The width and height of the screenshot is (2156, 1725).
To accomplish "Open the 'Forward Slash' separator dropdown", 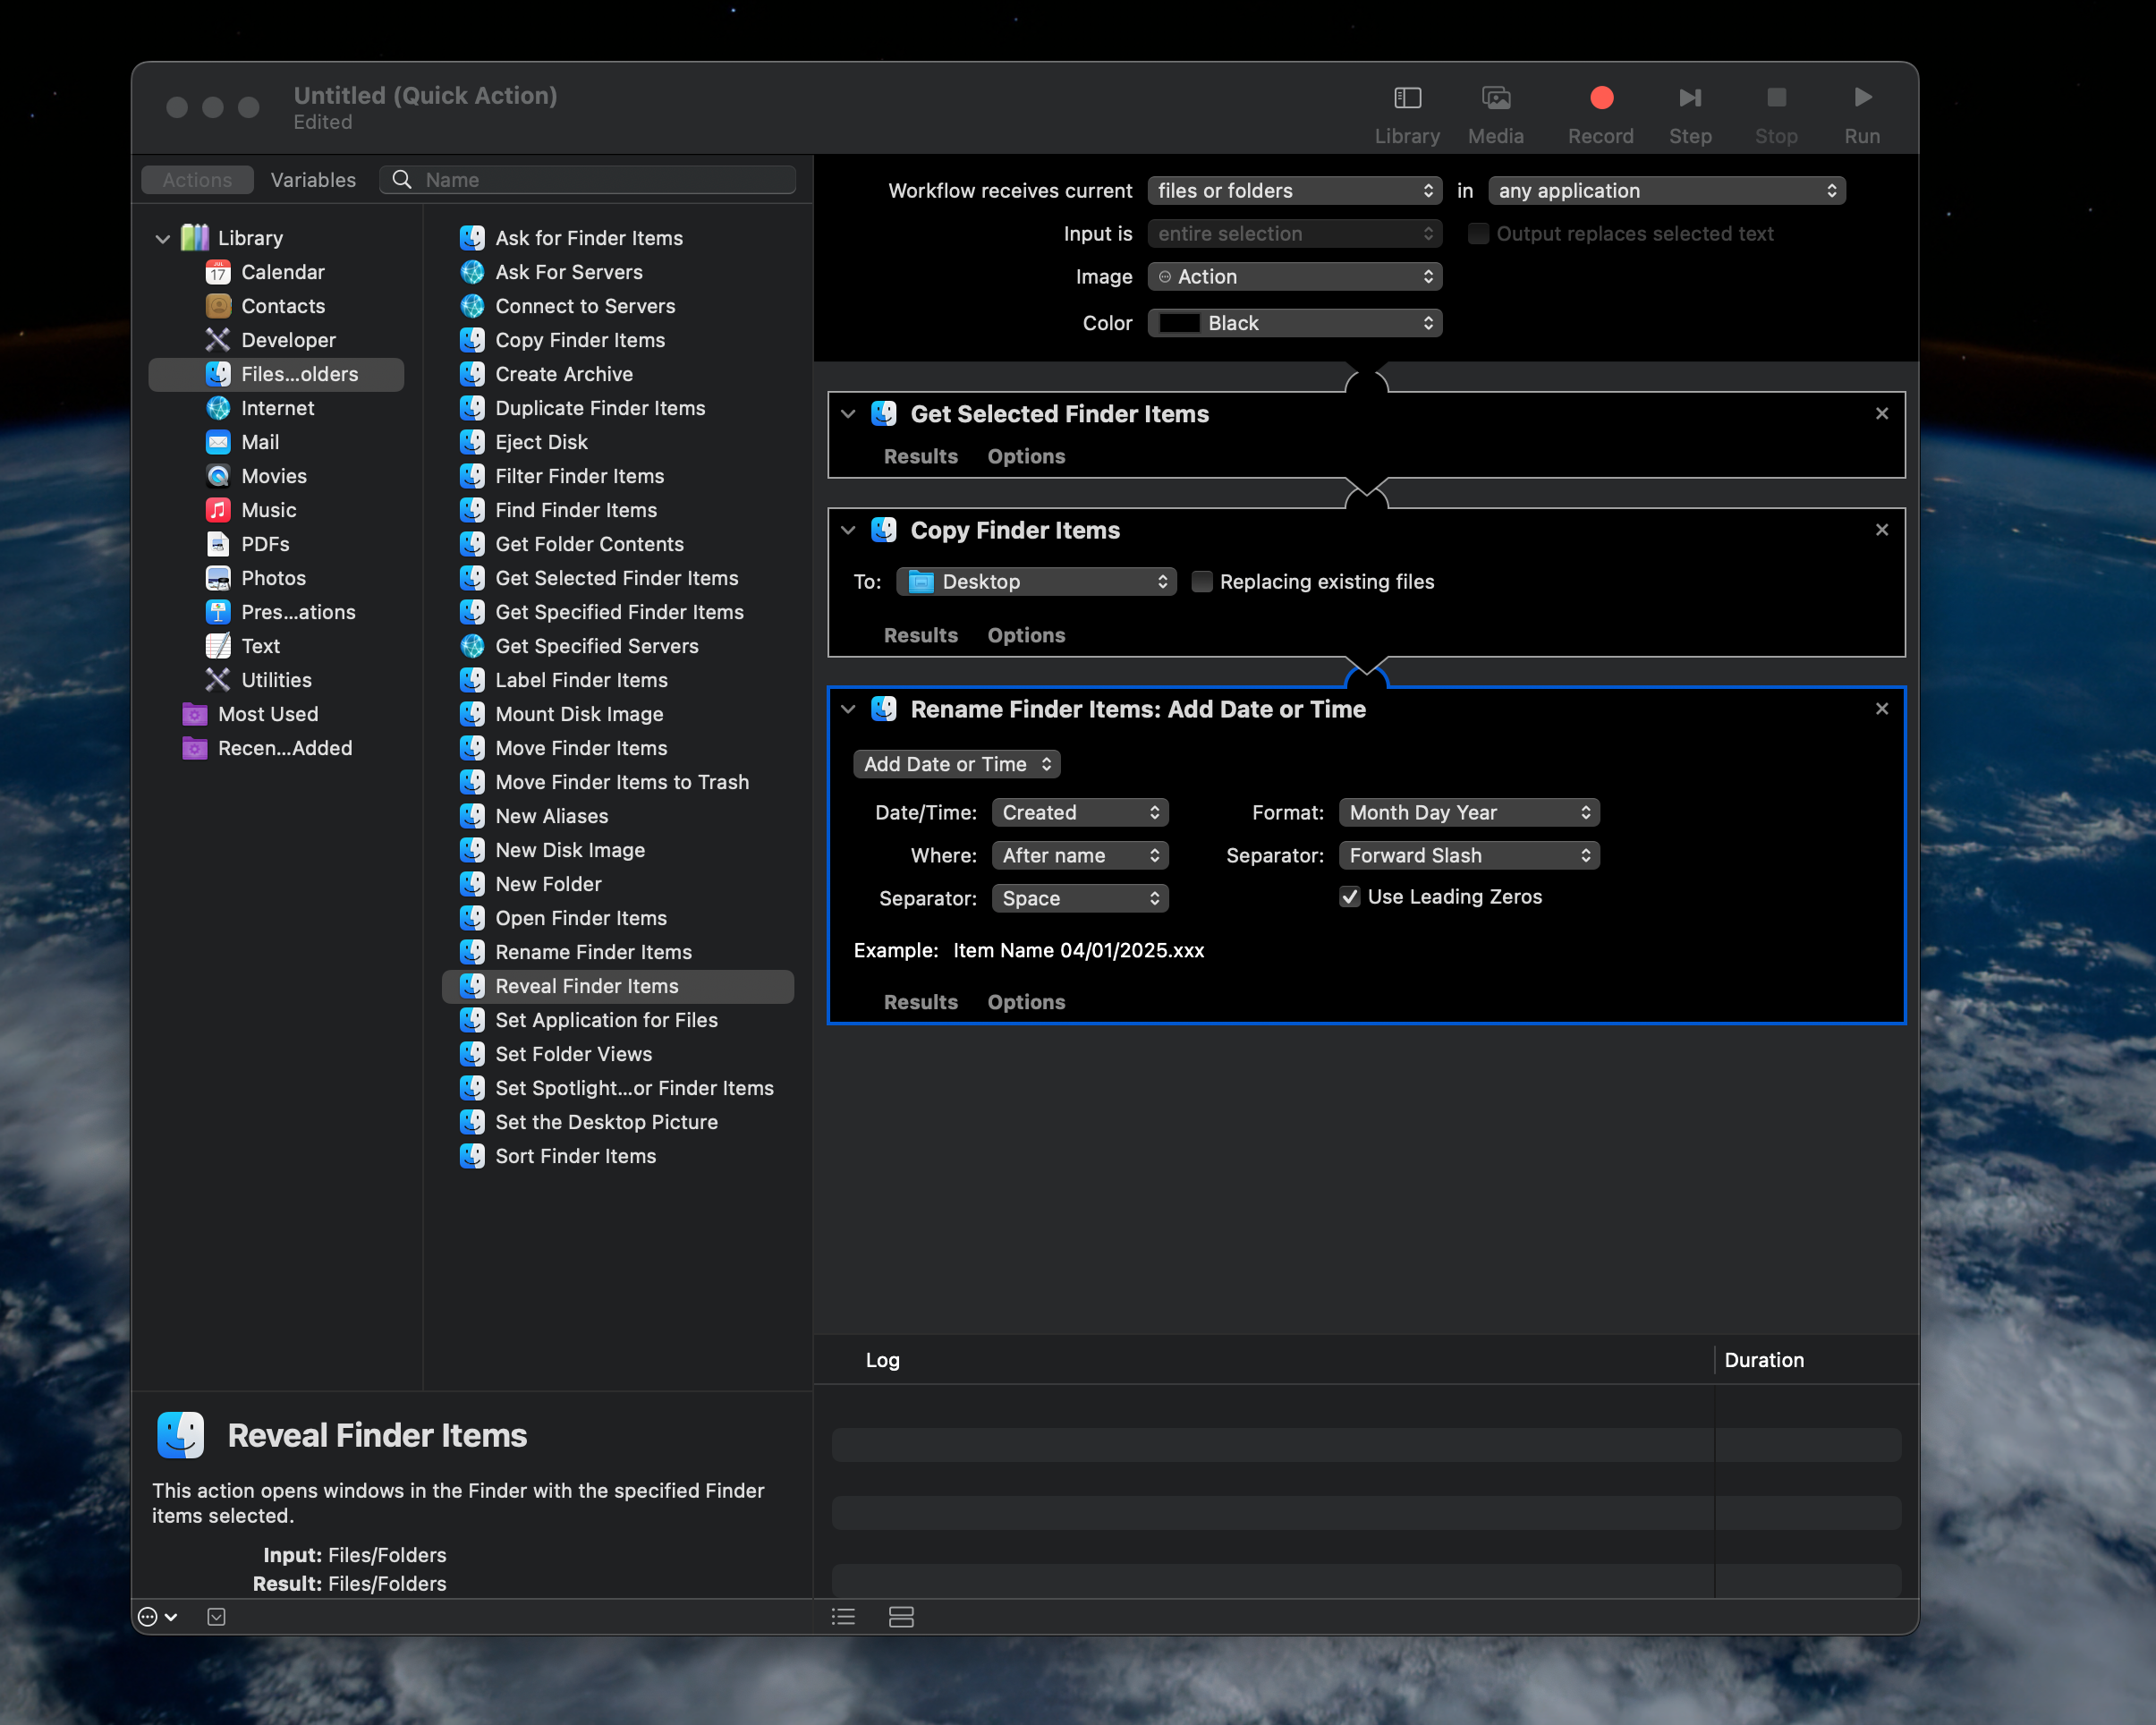I will (1469, 856).
